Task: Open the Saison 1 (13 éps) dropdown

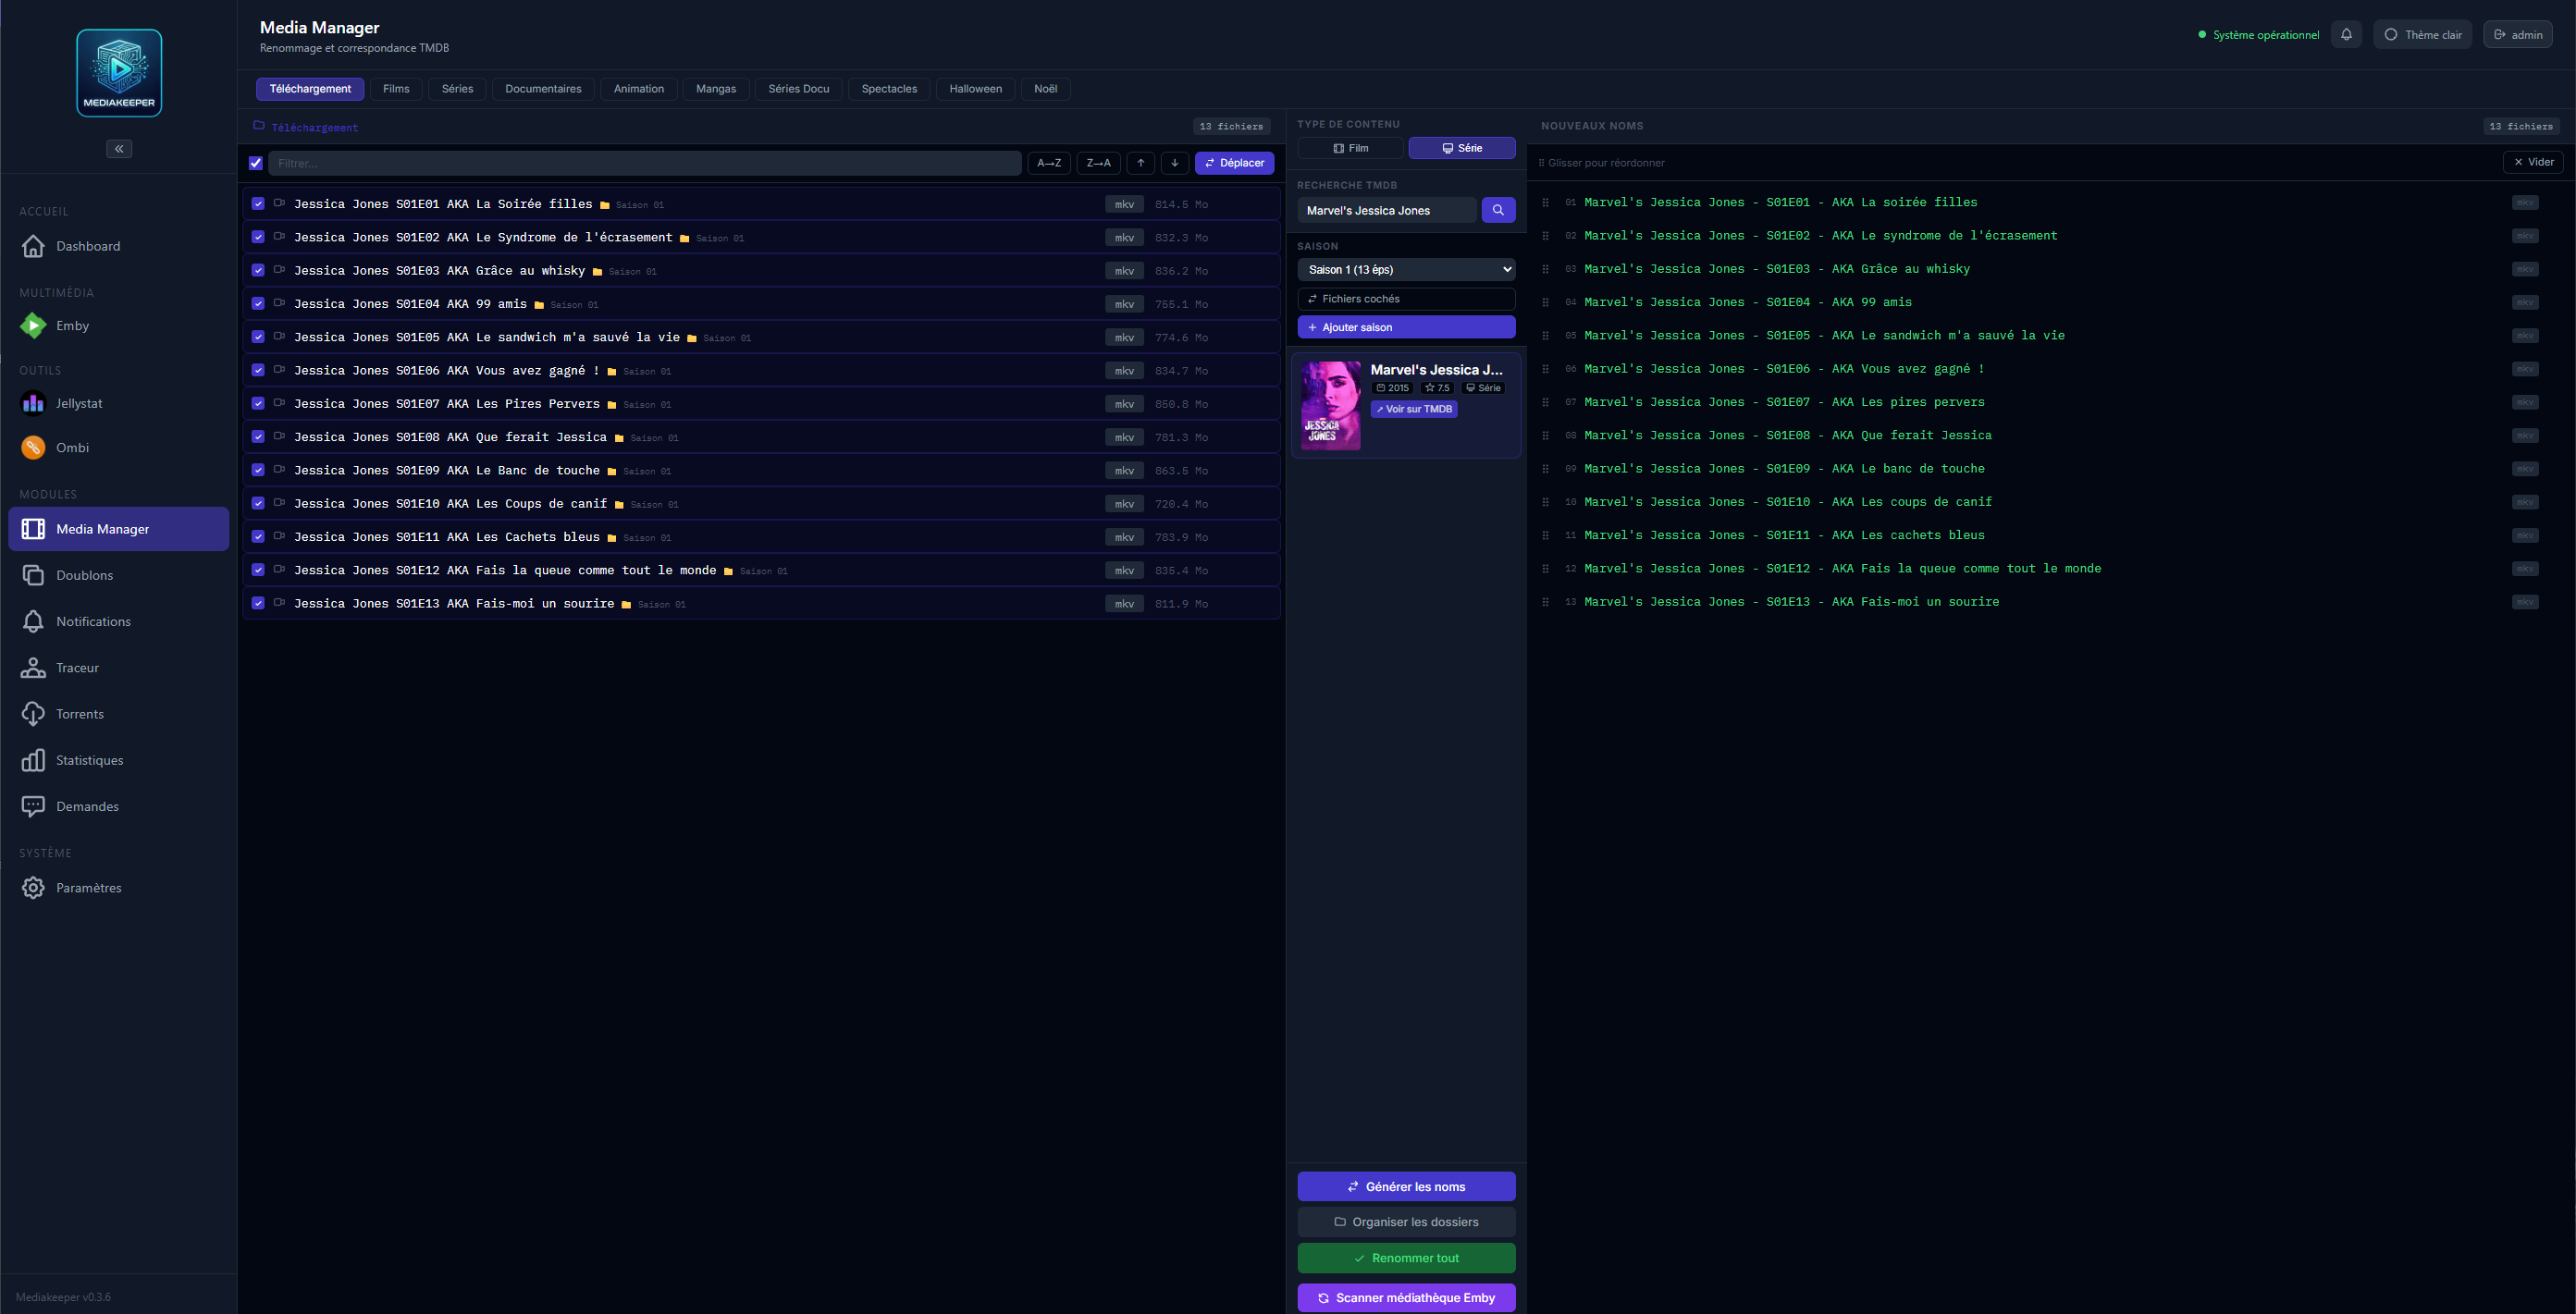Action: click(1406, 270)
